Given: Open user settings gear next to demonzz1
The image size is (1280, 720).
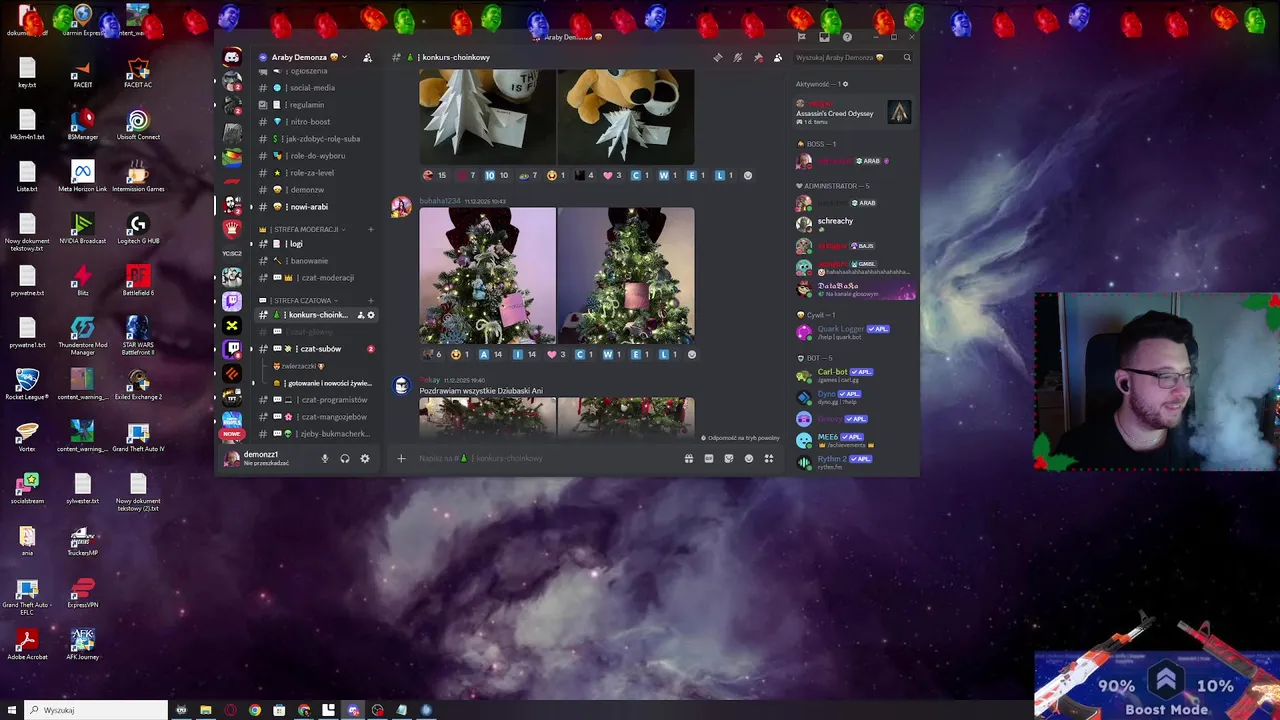Looking at the screenshot, I should (x=365, y=458).
